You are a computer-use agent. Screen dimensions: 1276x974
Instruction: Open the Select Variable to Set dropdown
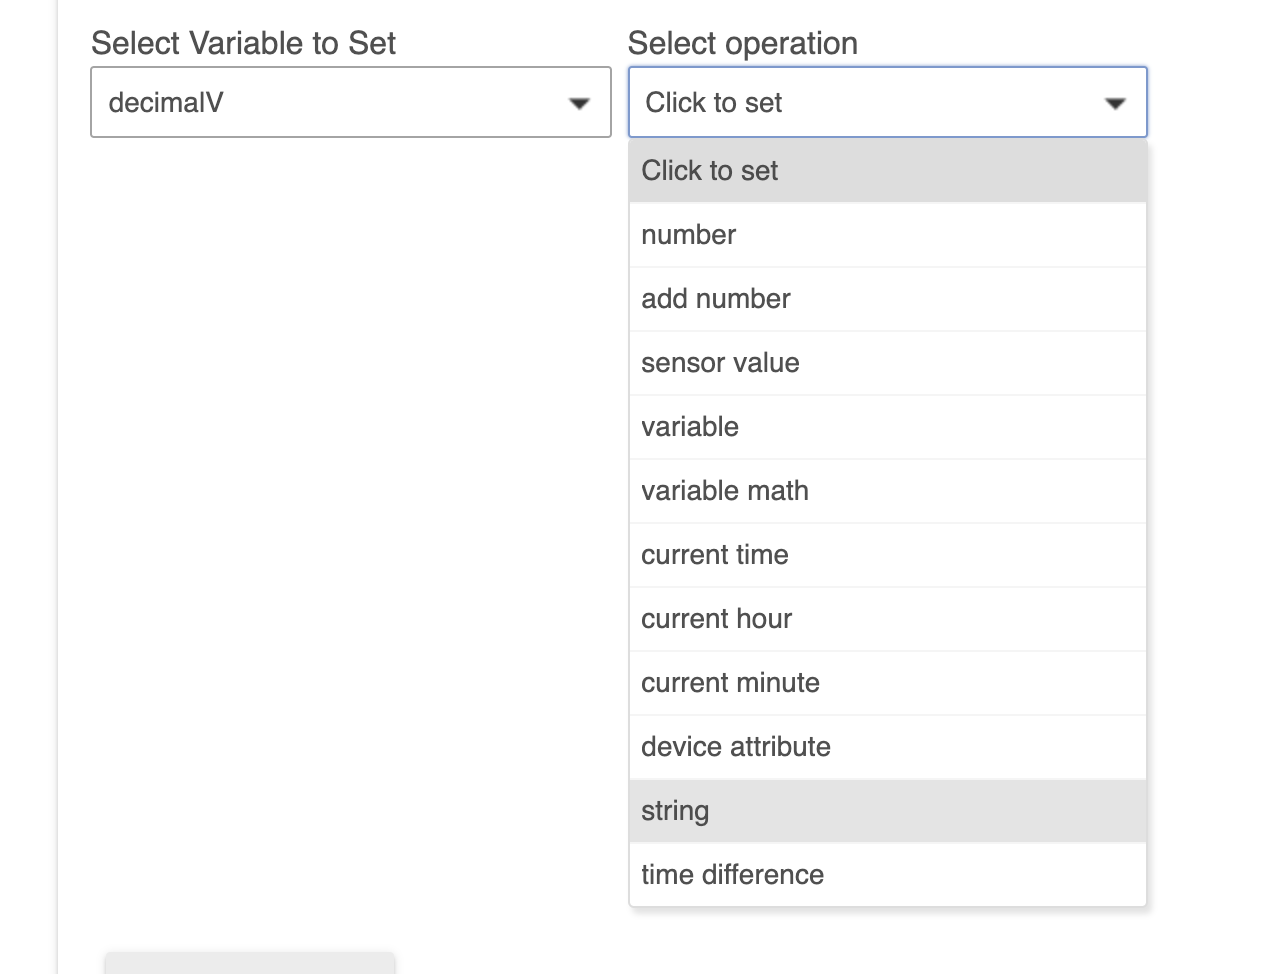pyautogui.click(x=351, y=102)
